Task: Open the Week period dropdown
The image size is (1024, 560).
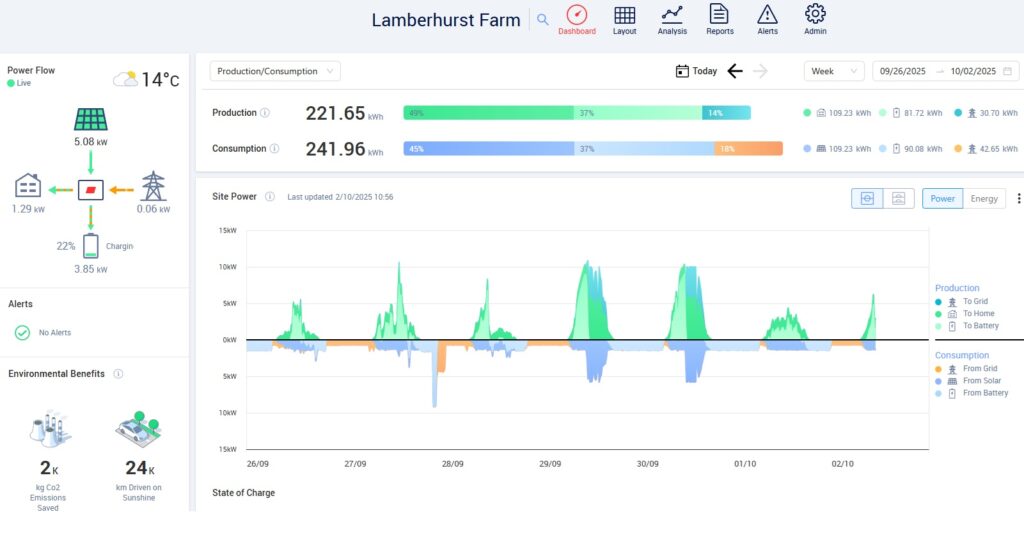Action: point(834,71)
